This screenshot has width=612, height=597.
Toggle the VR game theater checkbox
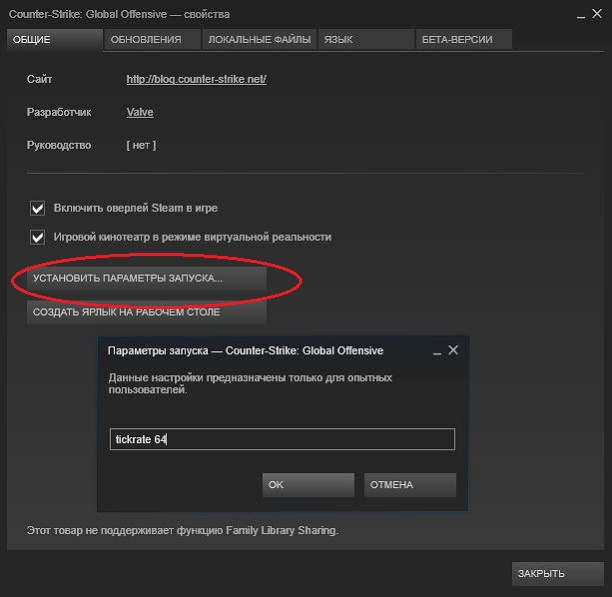tap(37, 237)
